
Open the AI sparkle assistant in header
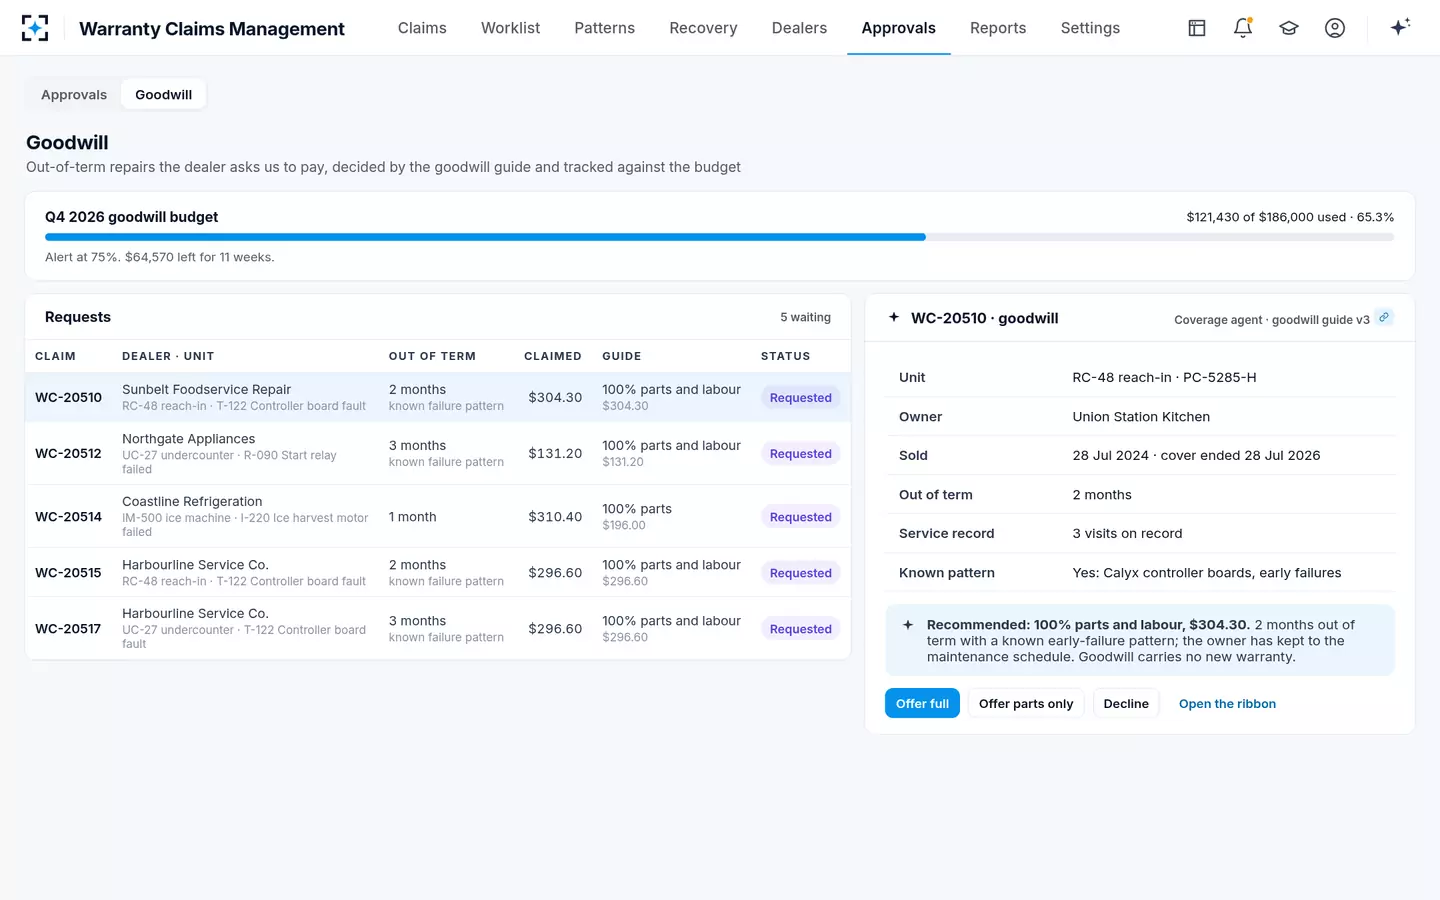pos(1400,27)
